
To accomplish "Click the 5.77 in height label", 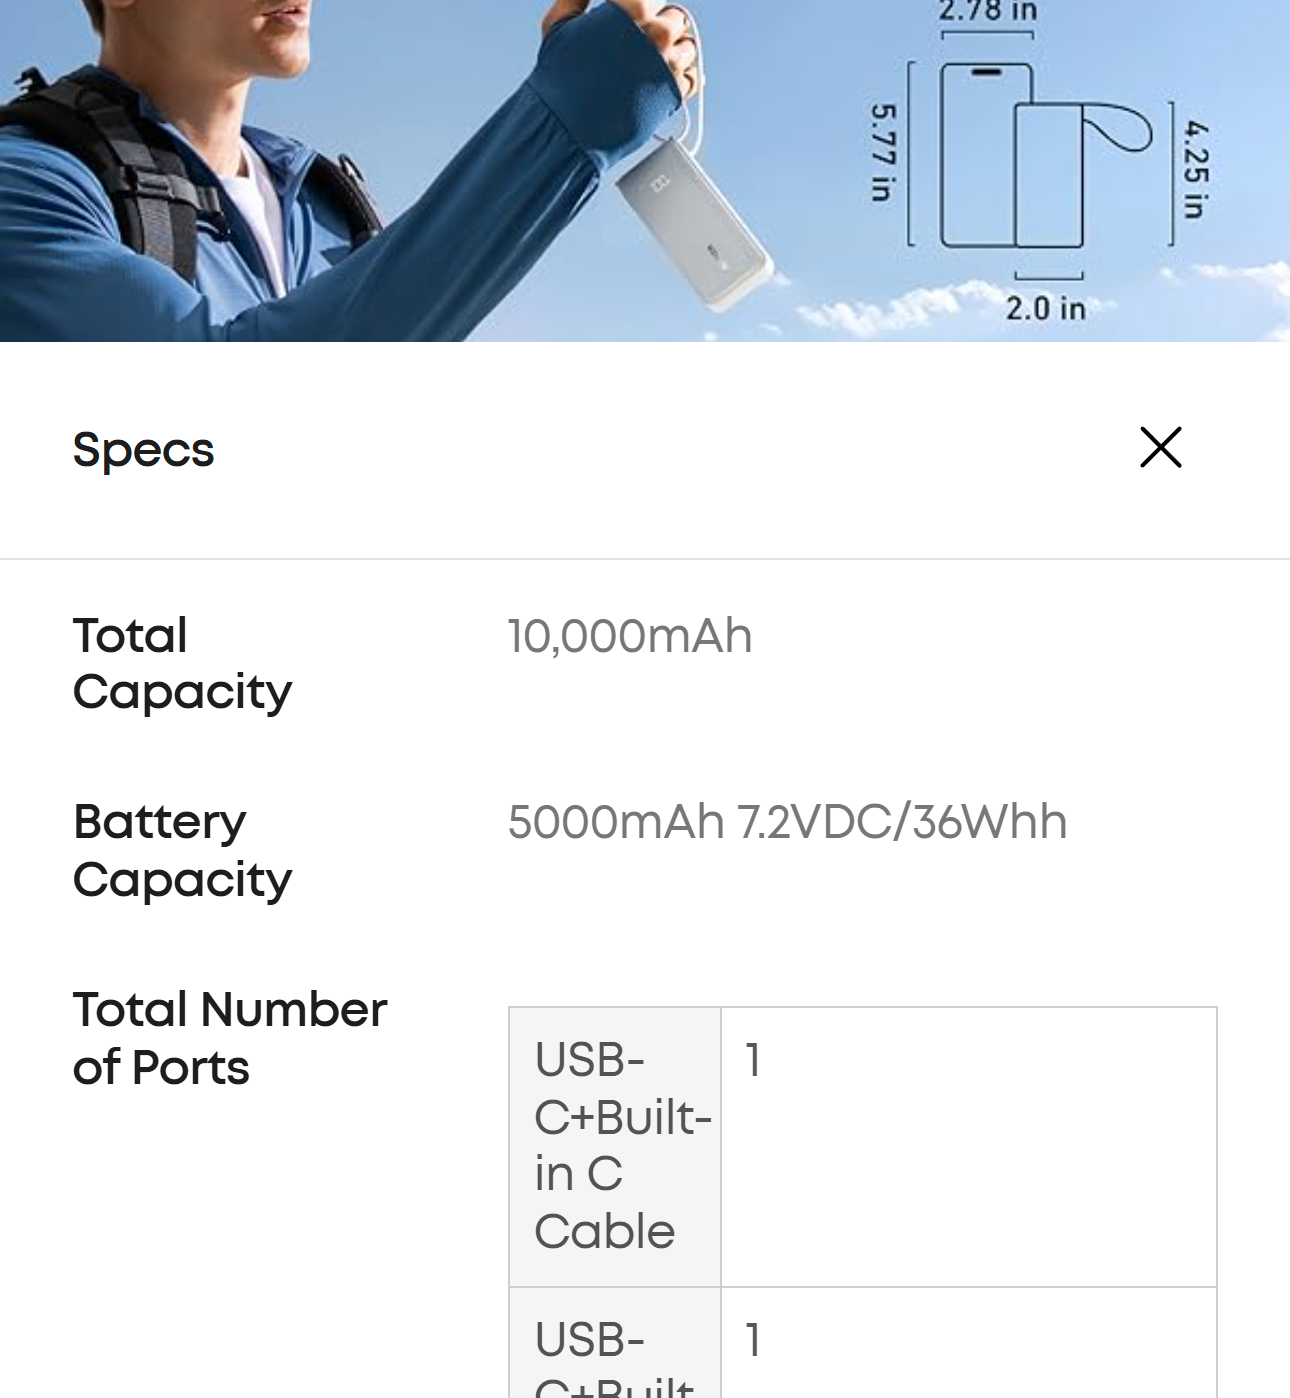I will coord(882,152).
